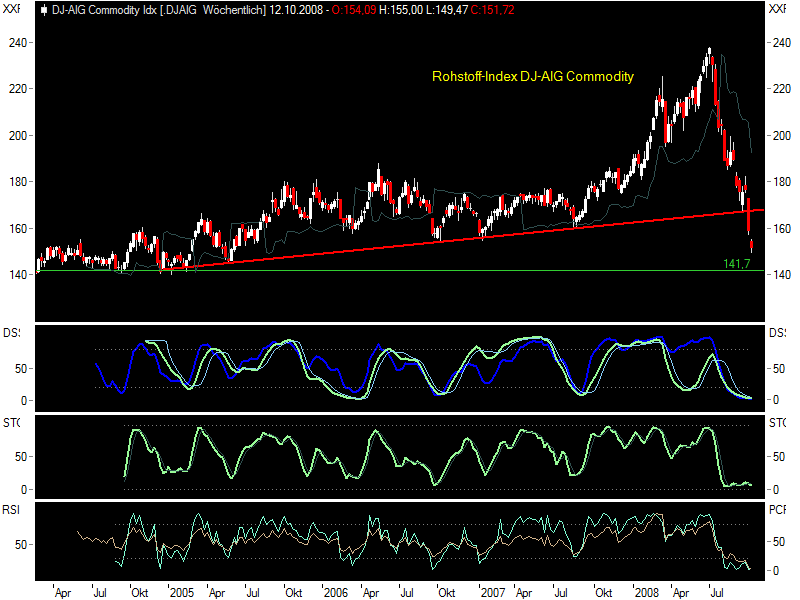Click the 'Wöchentlich' interval text in header

(234, 10)
